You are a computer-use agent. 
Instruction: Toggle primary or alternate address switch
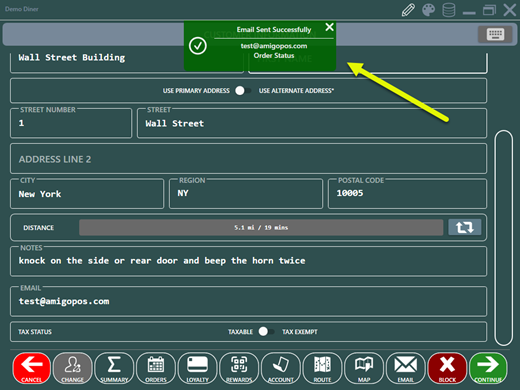(243, 91)
